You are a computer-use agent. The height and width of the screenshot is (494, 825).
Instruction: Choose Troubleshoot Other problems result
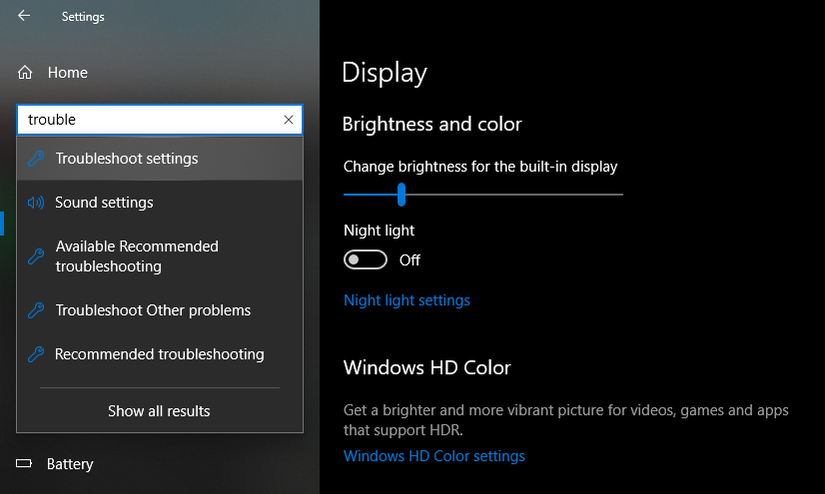(x=159, y=310)
